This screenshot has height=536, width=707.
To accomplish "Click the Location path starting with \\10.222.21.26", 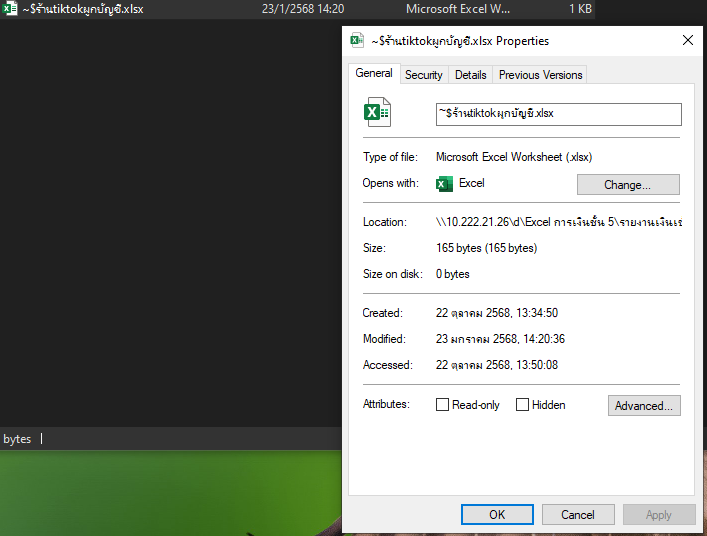I will coord(559,222).
